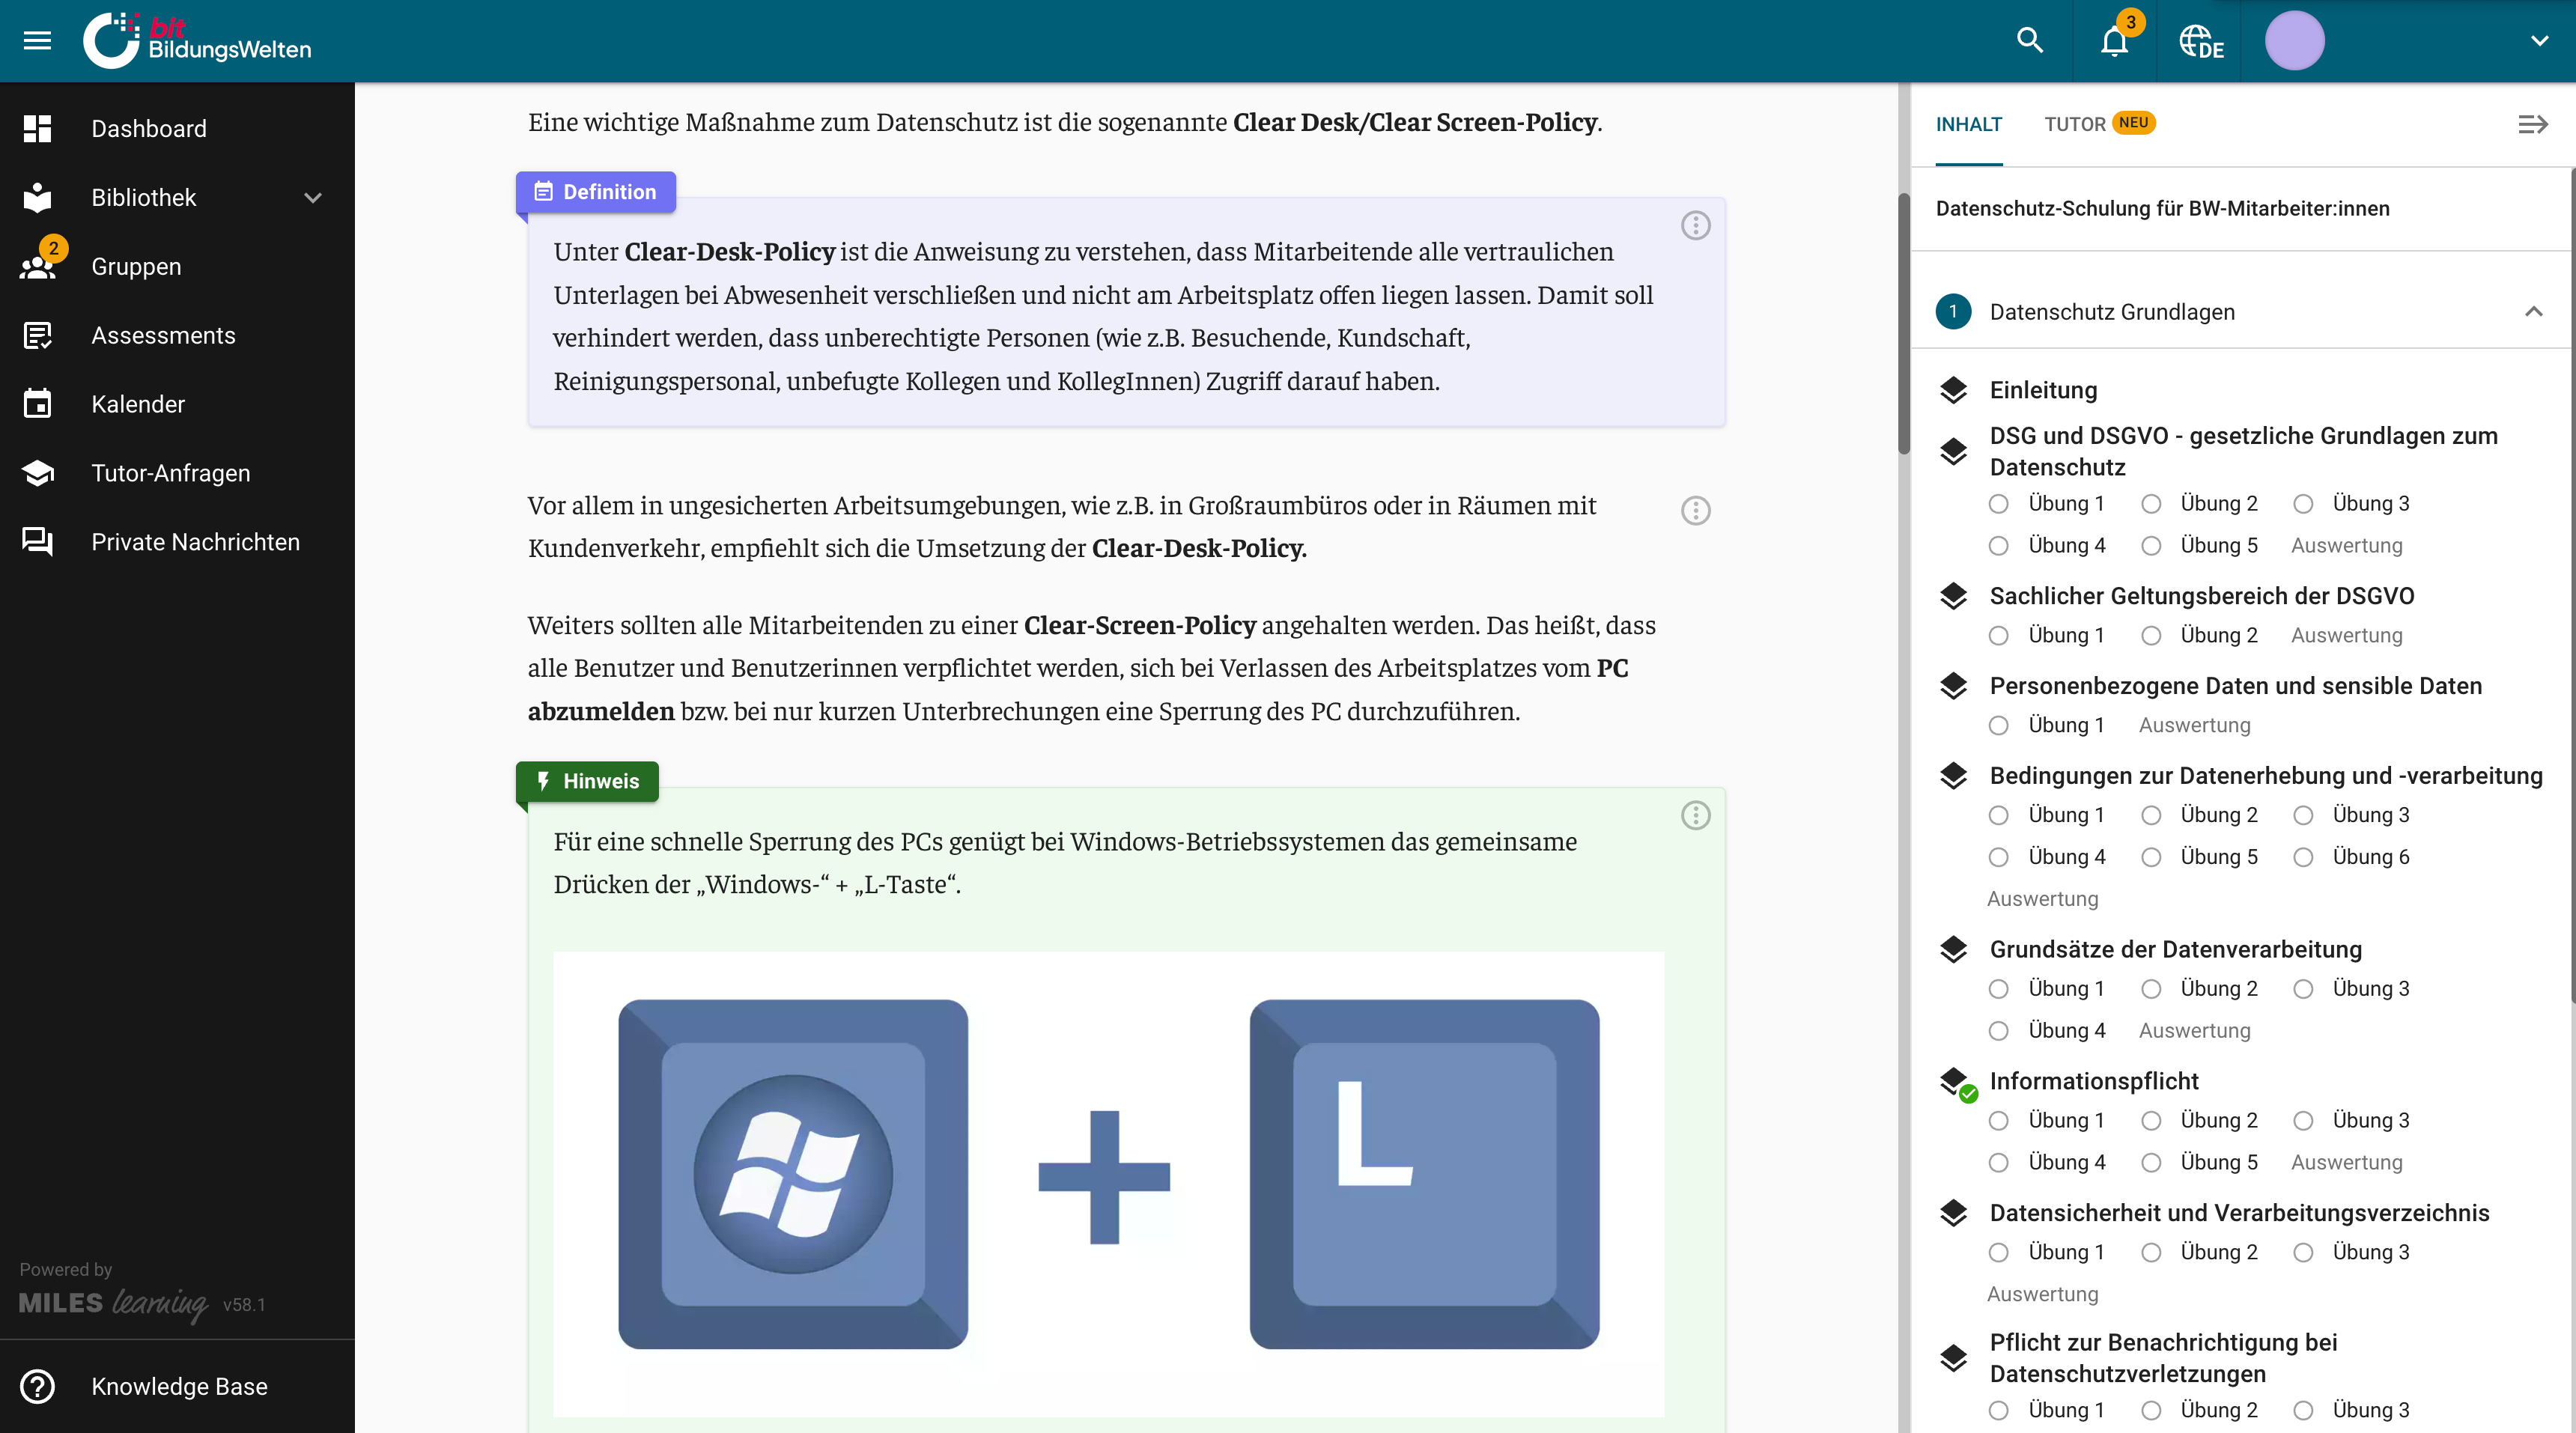Viewport: 2576px width, 1433px height.
Task: Switch to the TUTOR tab
Action: pyautogui.click(x=2075, y=124)
